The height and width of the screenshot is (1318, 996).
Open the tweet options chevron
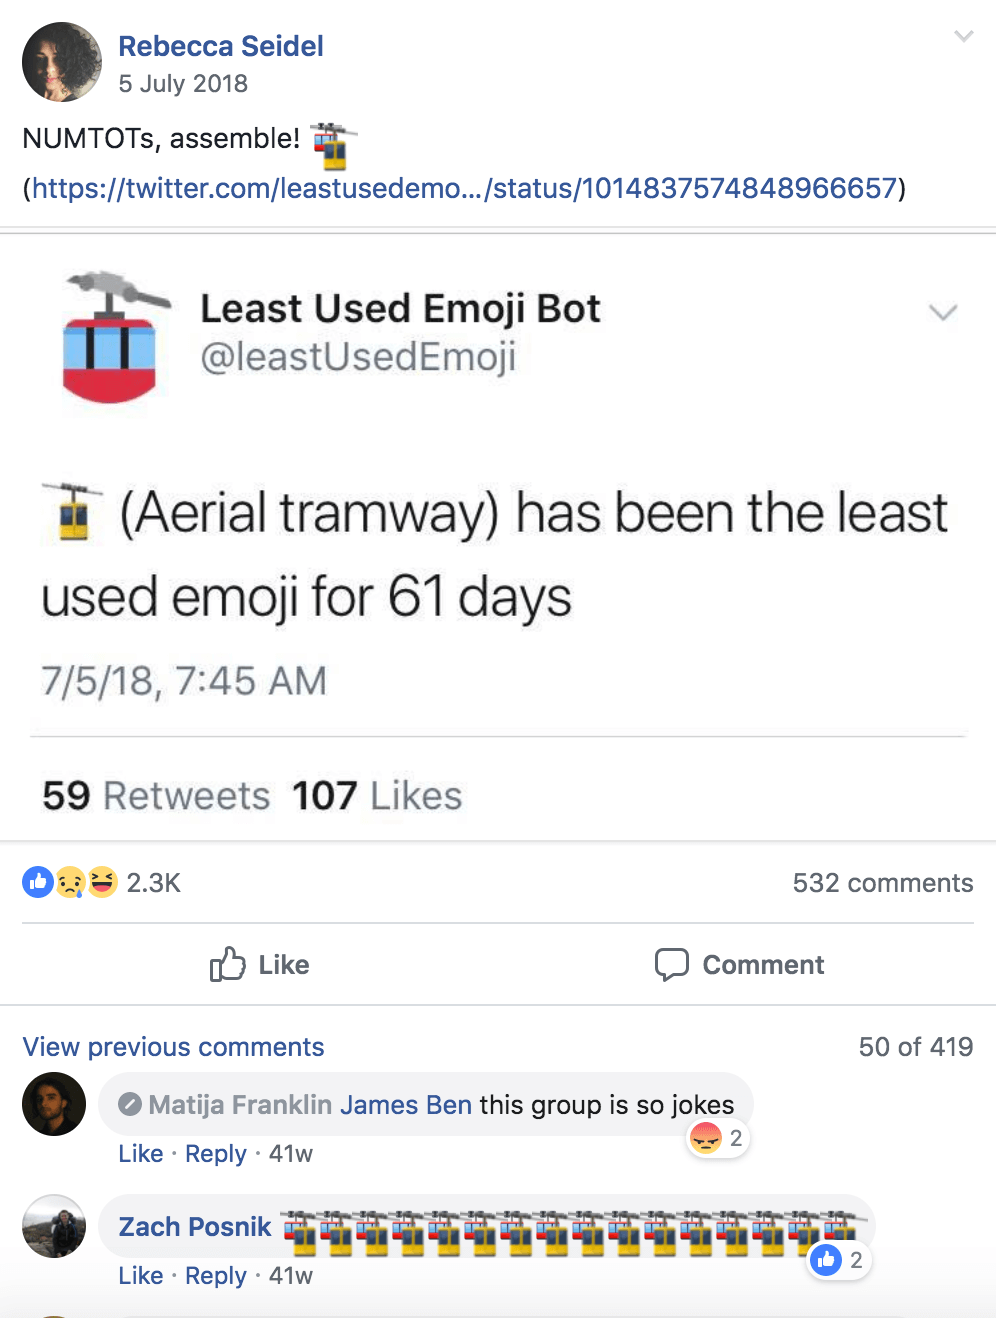click(942, 313)
